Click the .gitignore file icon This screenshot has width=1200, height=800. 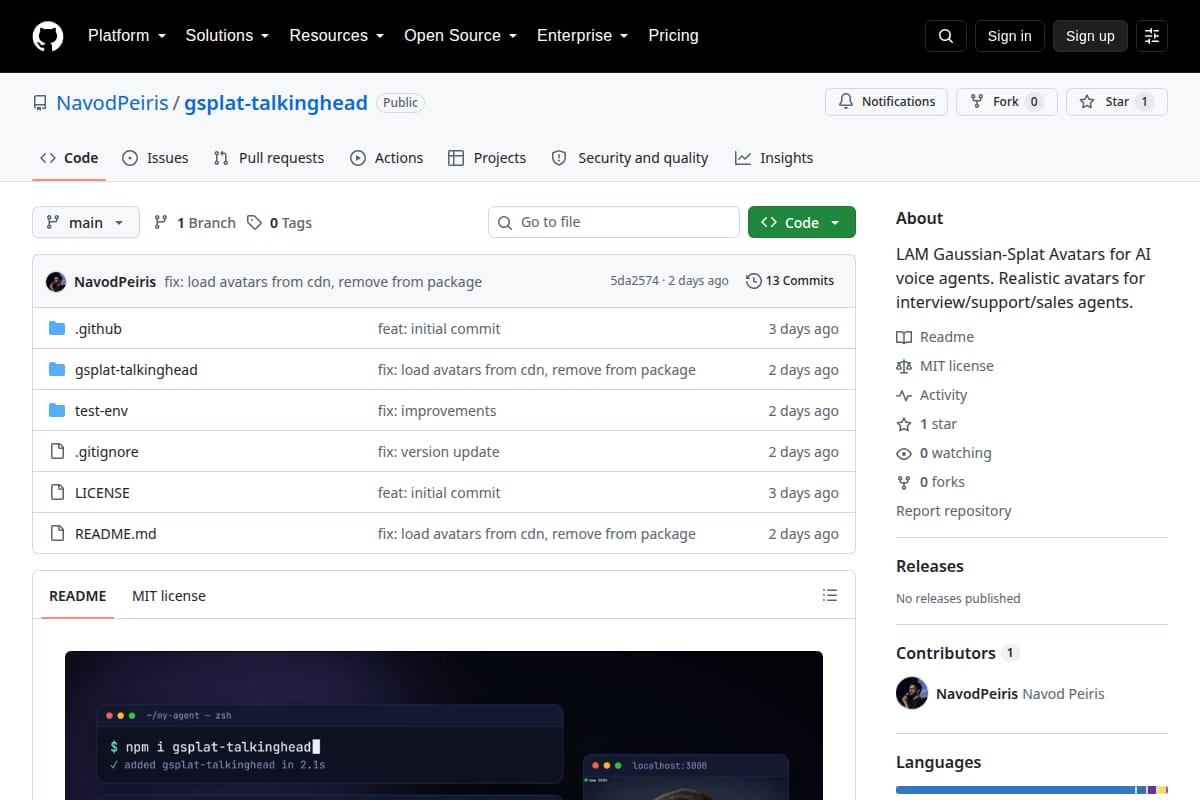pos(57,452)
